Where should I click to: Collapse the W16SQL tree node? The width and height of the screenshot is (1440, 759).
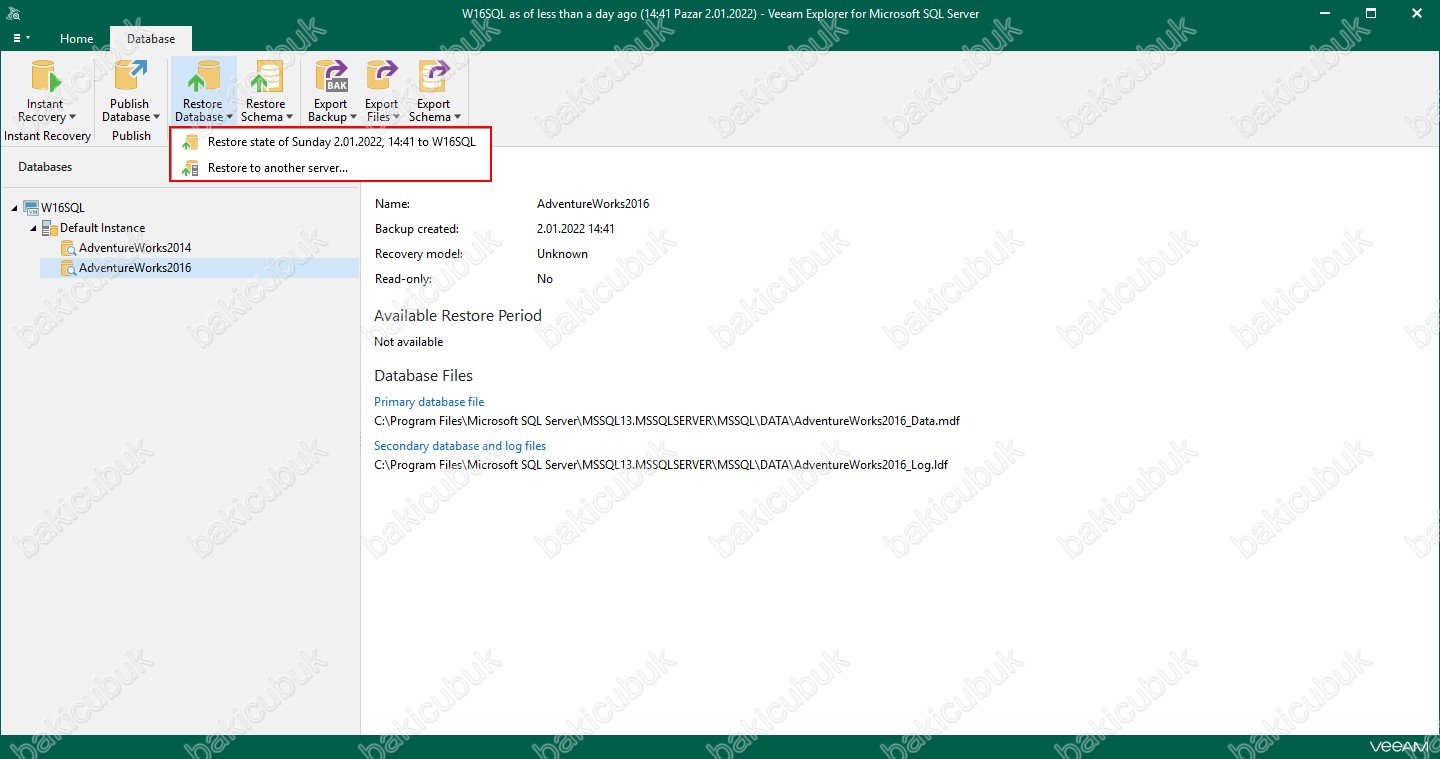(14, 208)
